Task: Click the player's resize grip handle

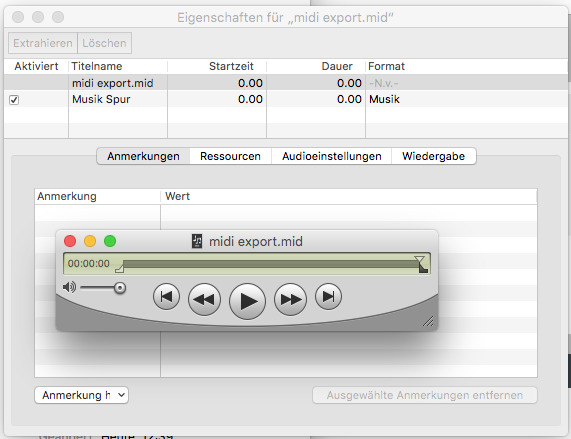Action: [428, 321]
